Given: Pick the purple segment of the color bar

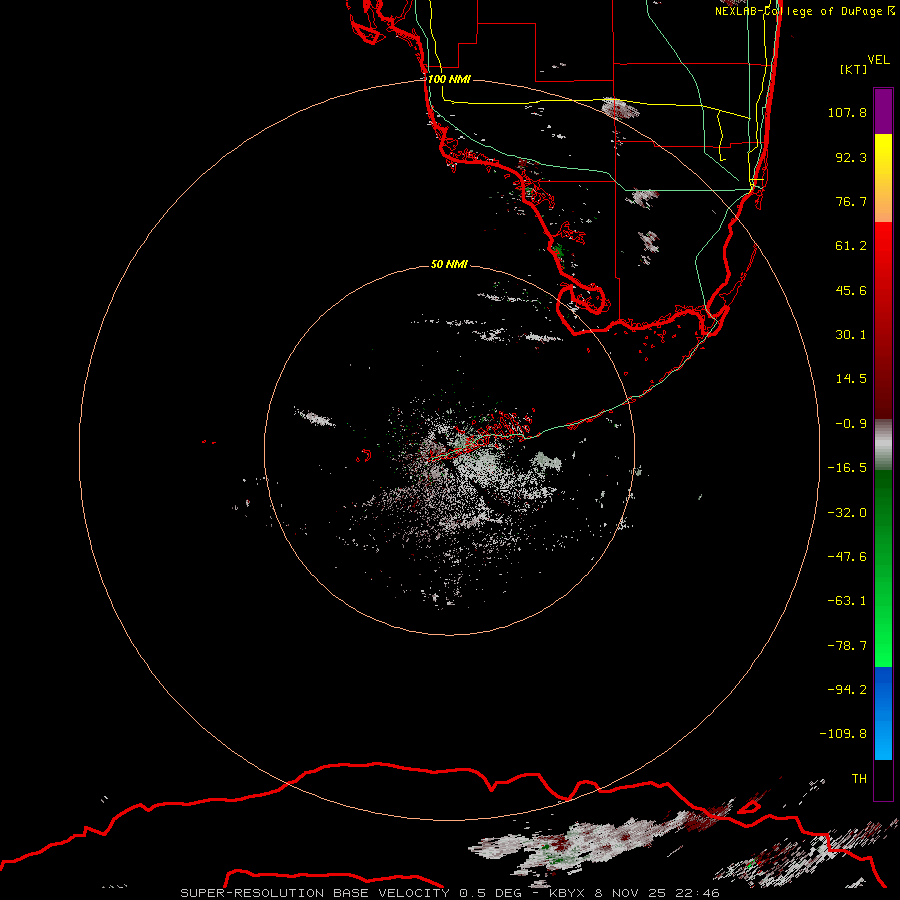Looking at the screenshot, I should tap(883, 111).
